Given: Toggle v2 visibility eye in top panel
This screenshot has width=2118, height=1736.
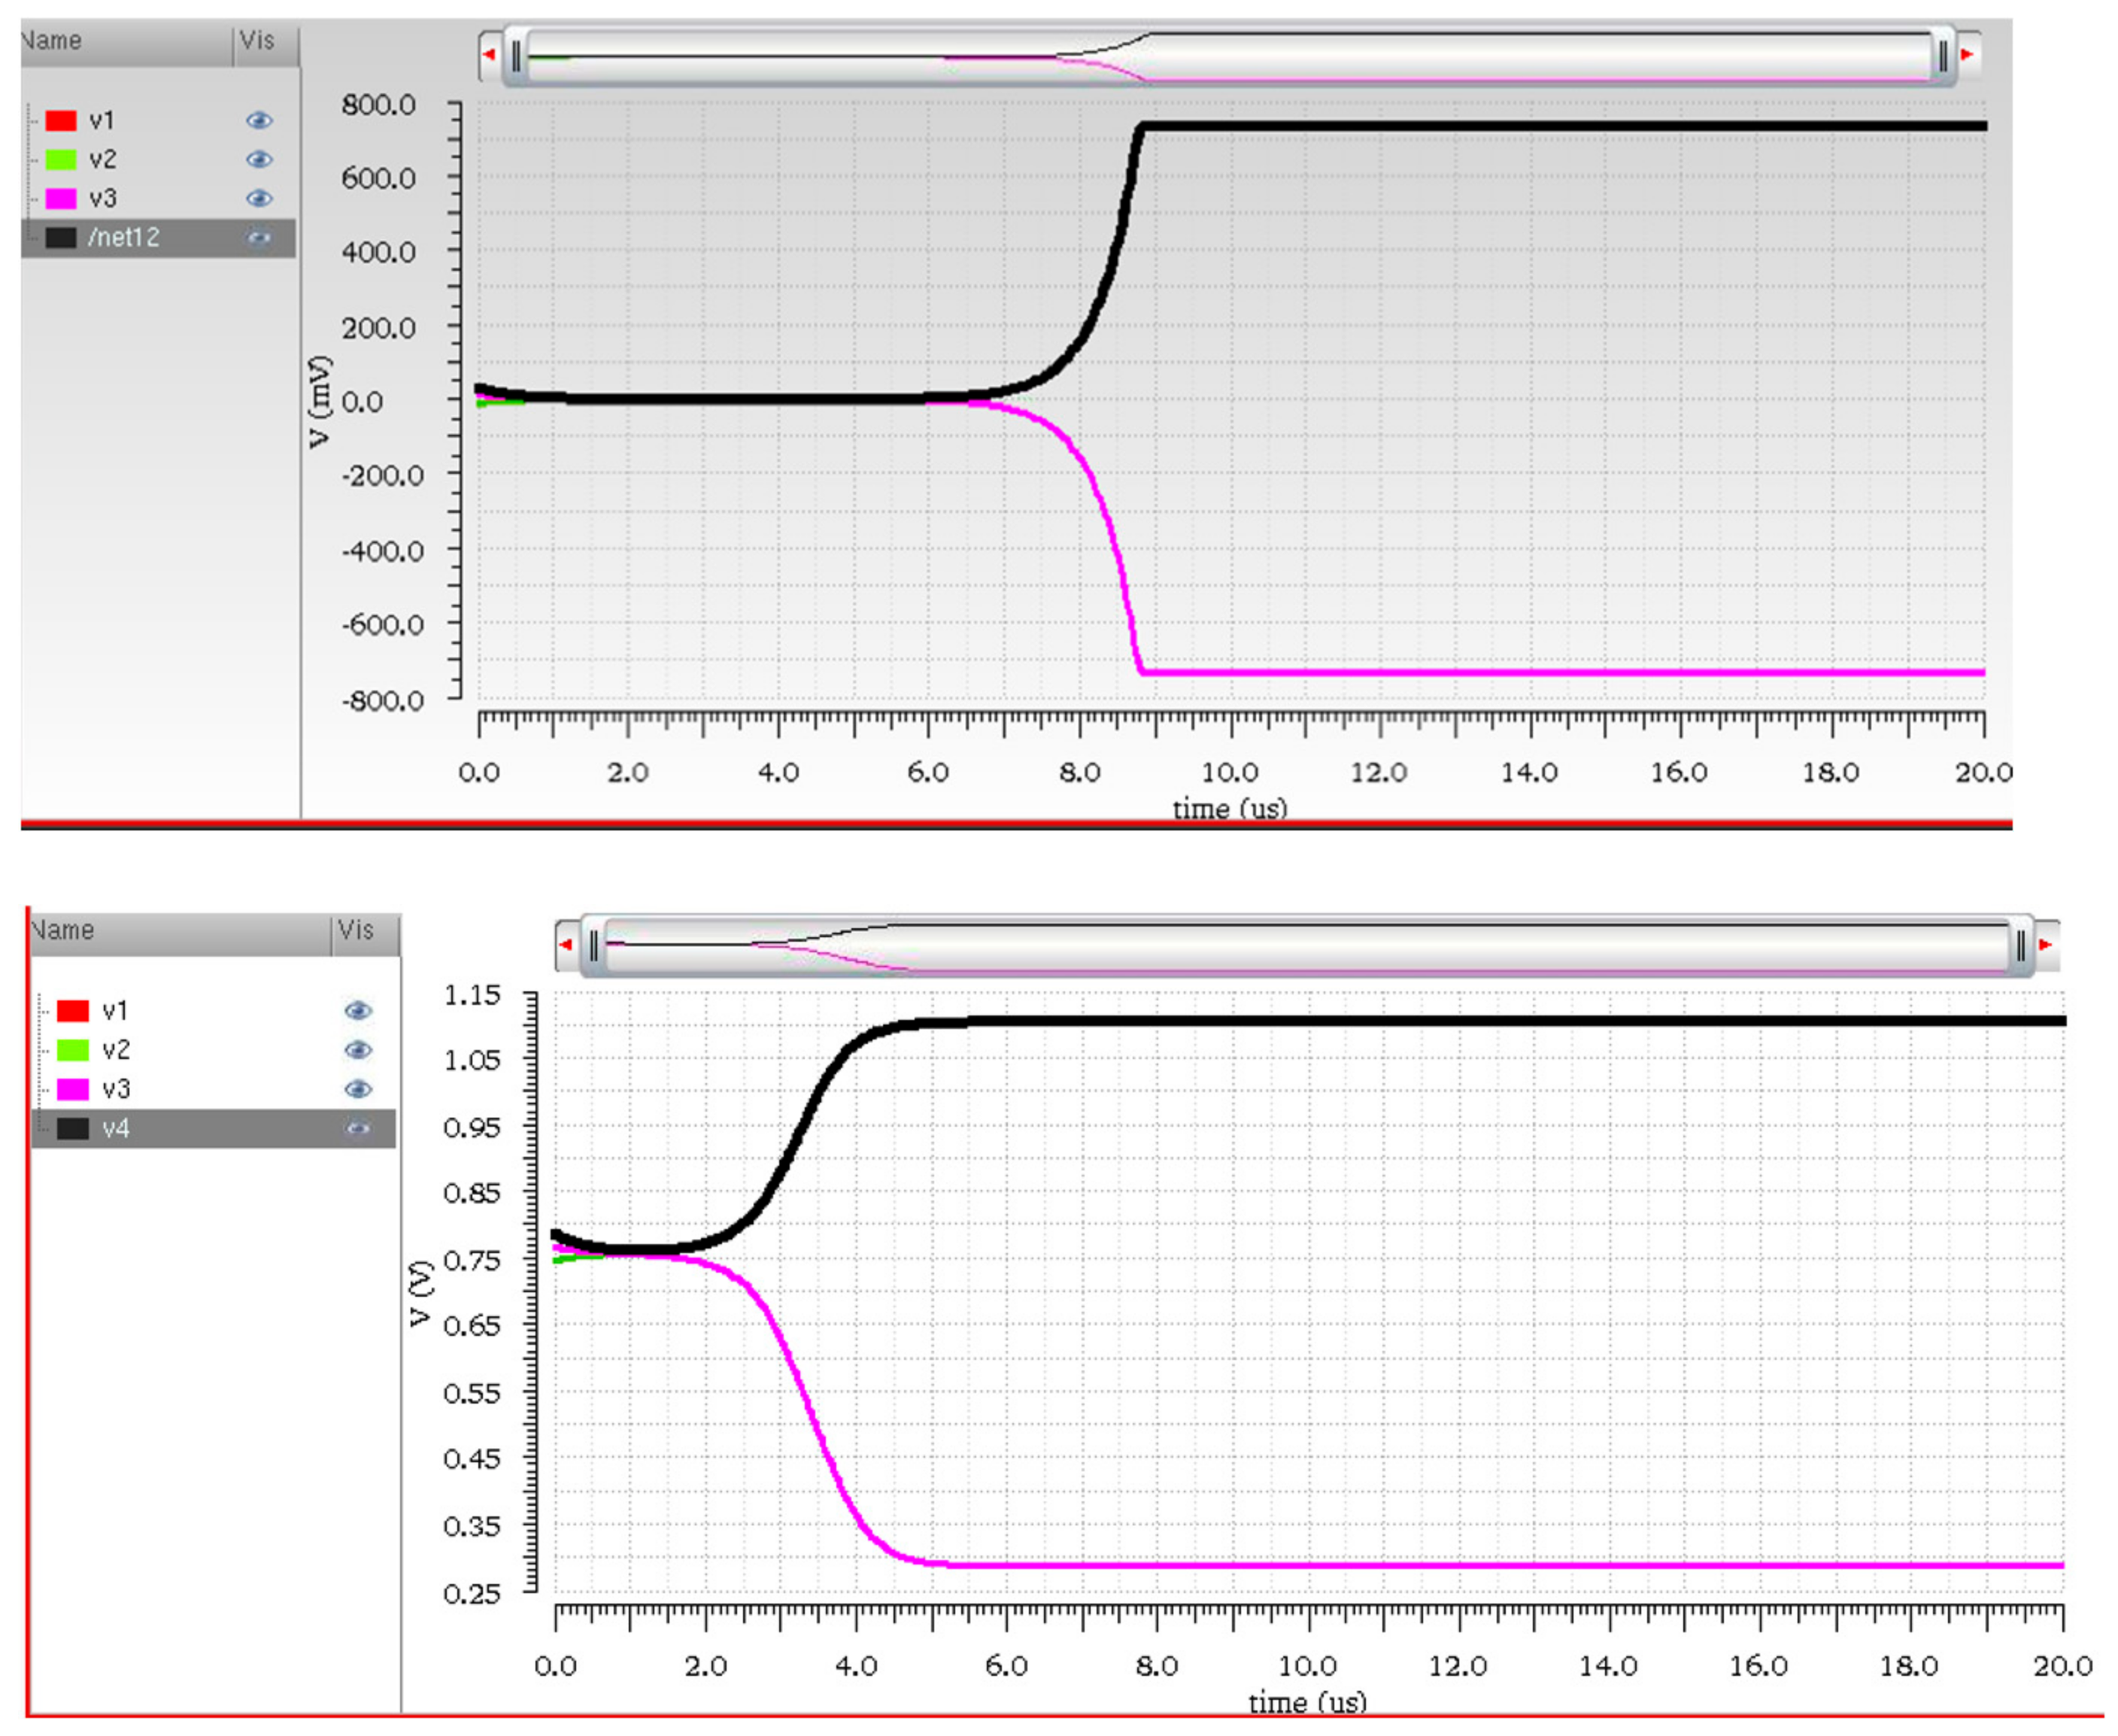Looking at the screenshot, I should 259,159.
